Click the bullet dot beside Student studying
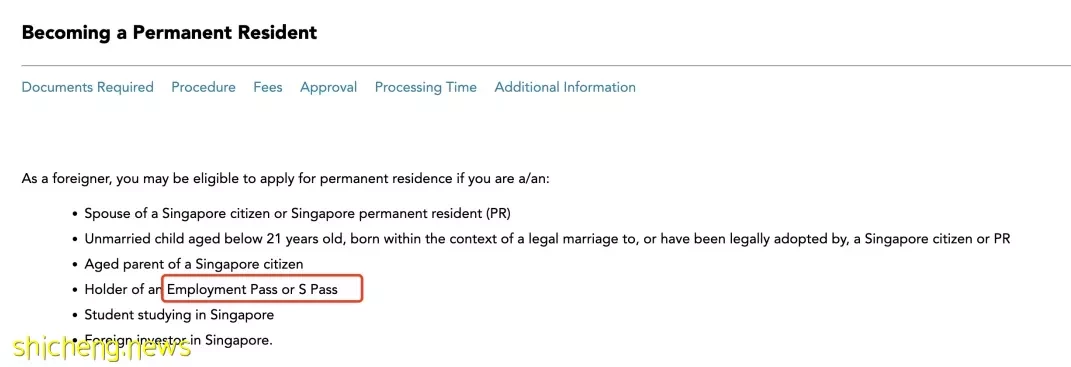 [x=74, y=316]
